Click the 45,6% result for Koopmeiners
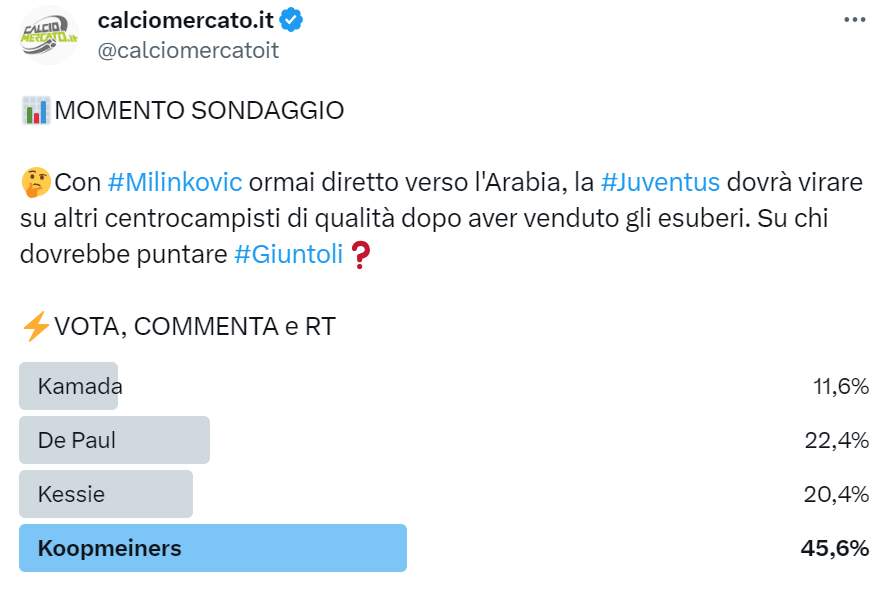 tap(834, 548)
